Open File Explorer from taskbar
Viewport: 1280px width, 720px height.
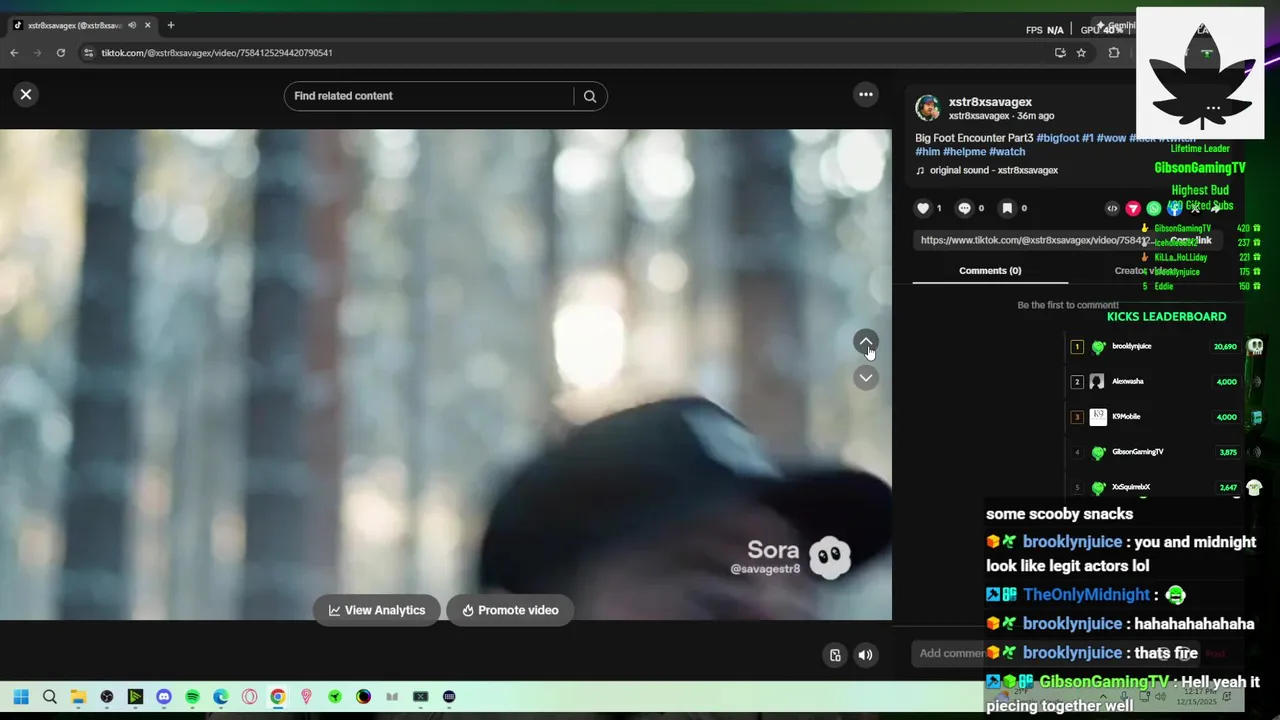point(78,697)
